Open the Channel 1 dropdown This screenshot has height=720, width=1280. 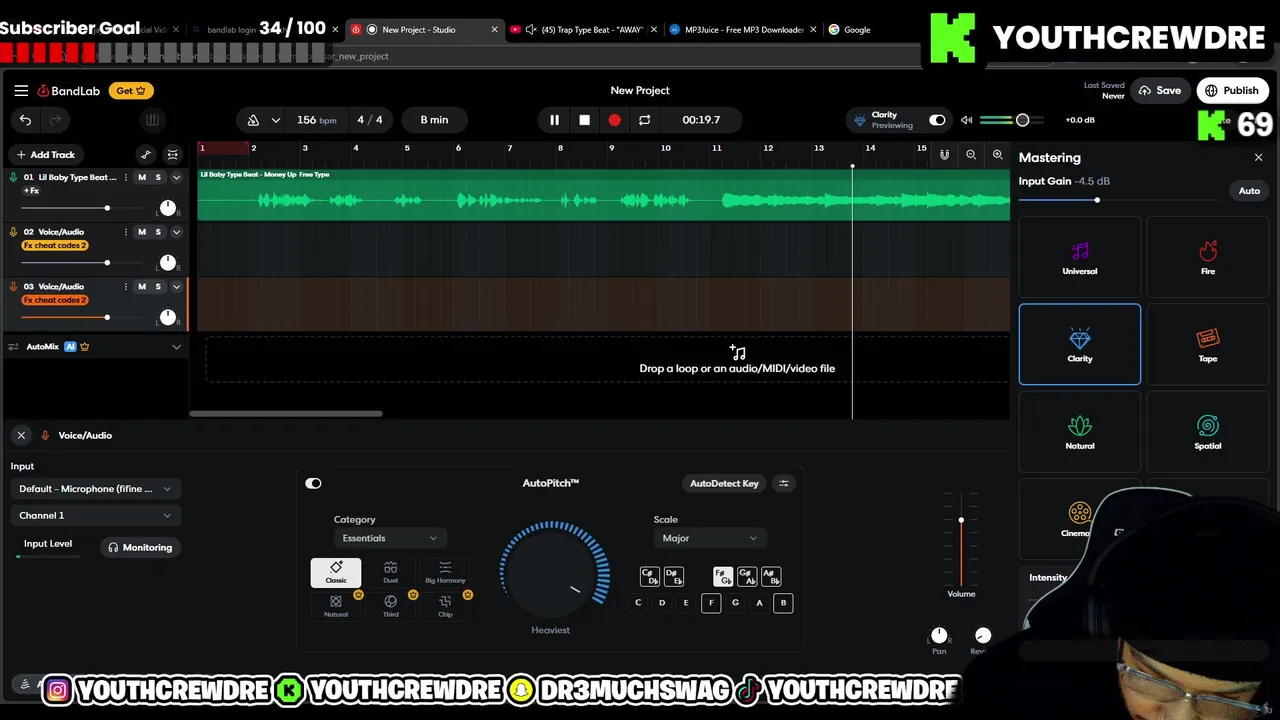point(95,515)
